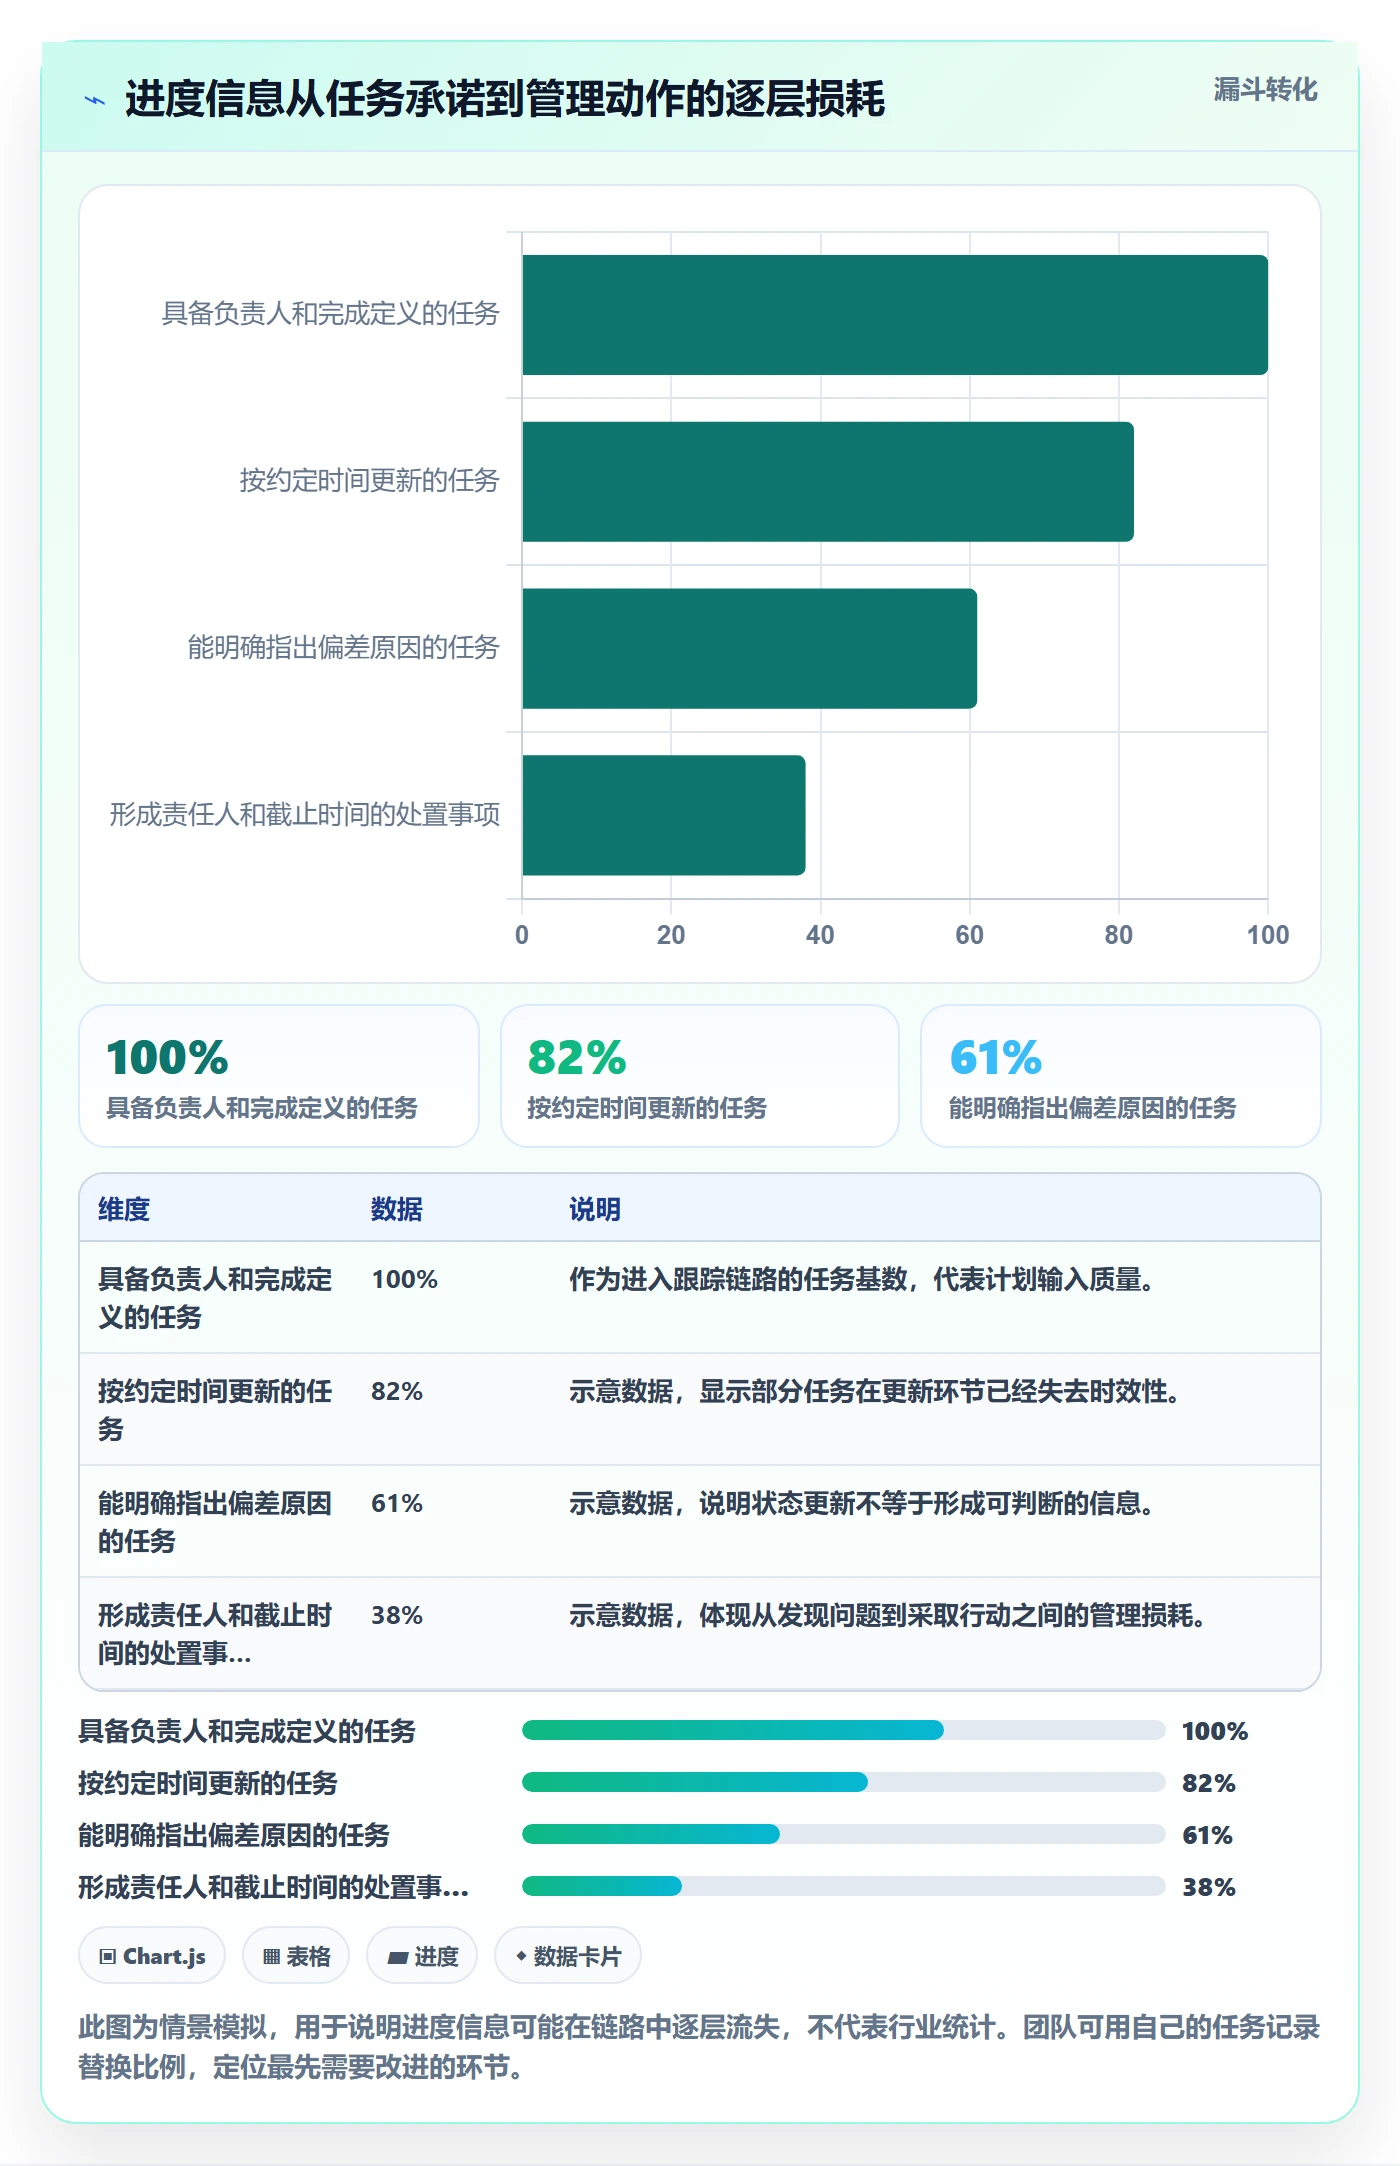The image size is (1400, 2166).
Task: Click table cell showing 82%
Action: click(397, 1391)
